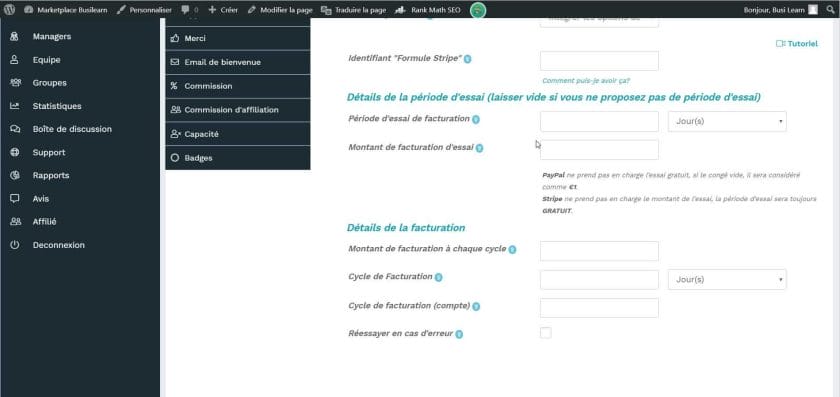Click the Cycle de Facturation number field

[599, 280]
